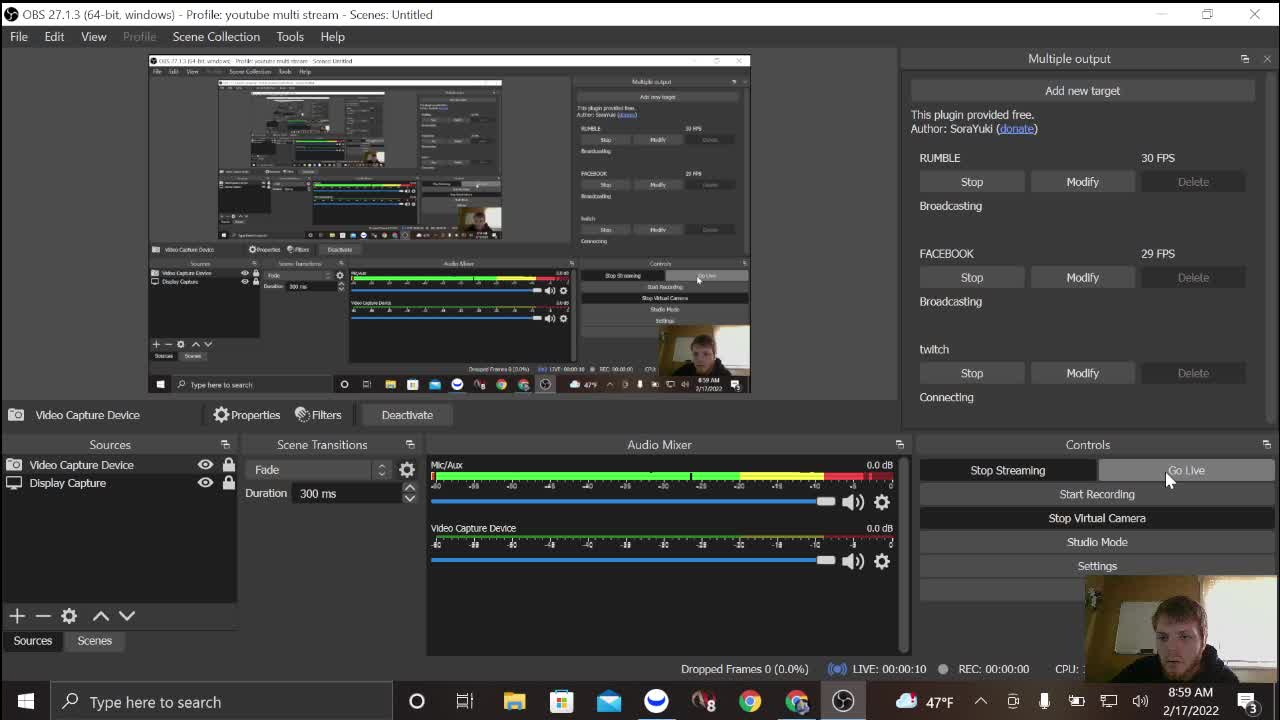This screenshot has width=1280, height=720.
Task: Stop the twitch output
Action: tap(972, 373)
